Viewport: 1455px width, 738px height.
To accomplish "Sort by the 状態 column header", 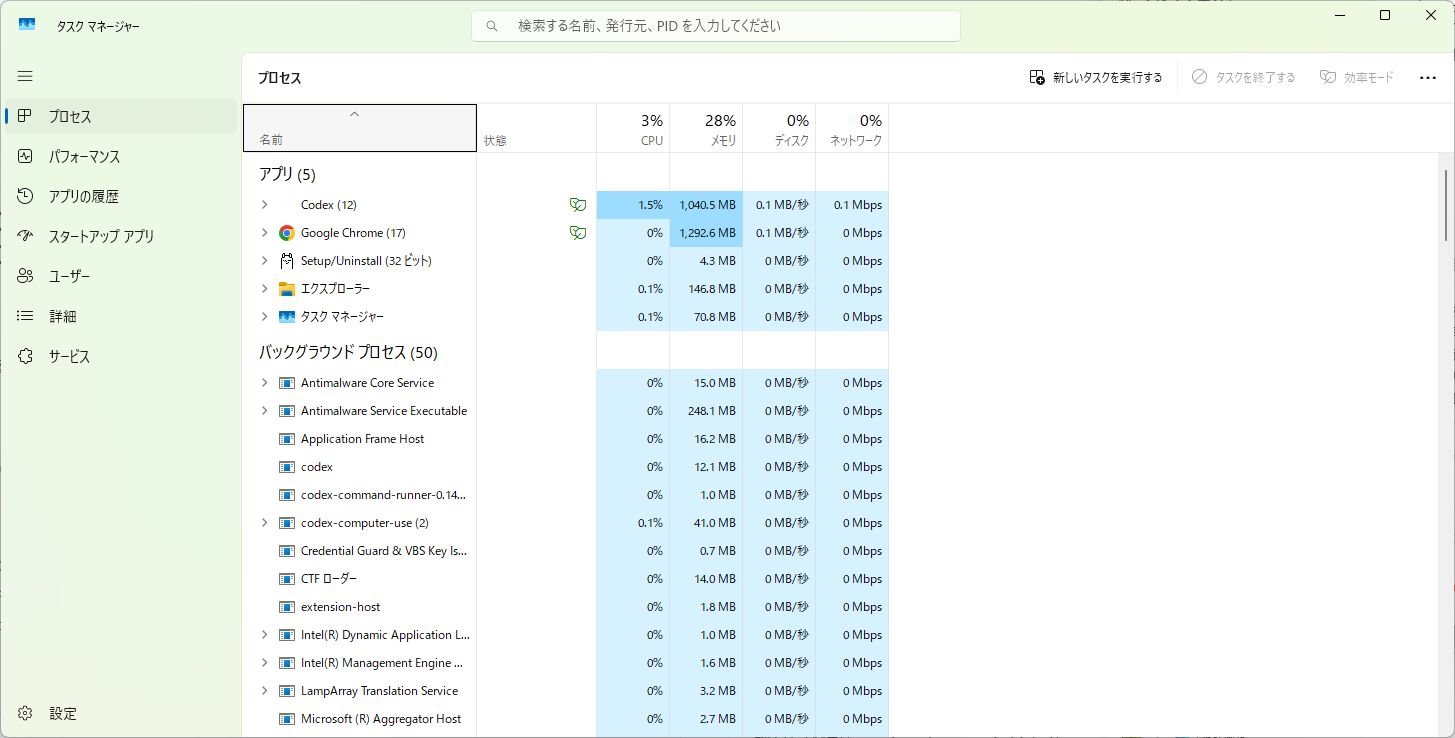I will (537, 128).
